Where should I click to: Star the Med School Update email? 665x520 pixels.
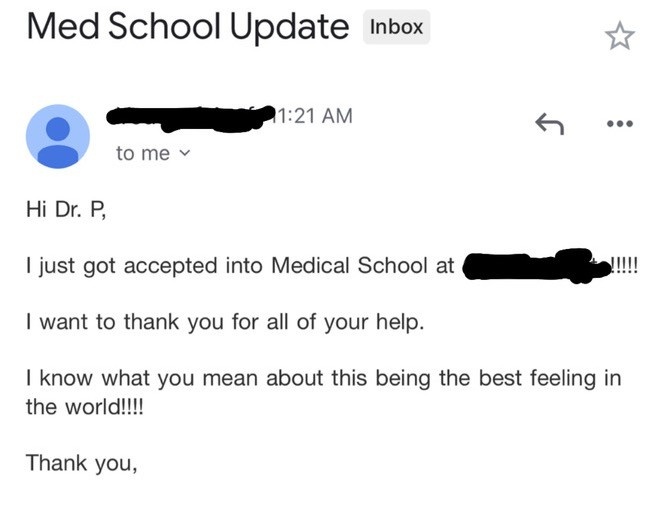[x=620, y=36]
